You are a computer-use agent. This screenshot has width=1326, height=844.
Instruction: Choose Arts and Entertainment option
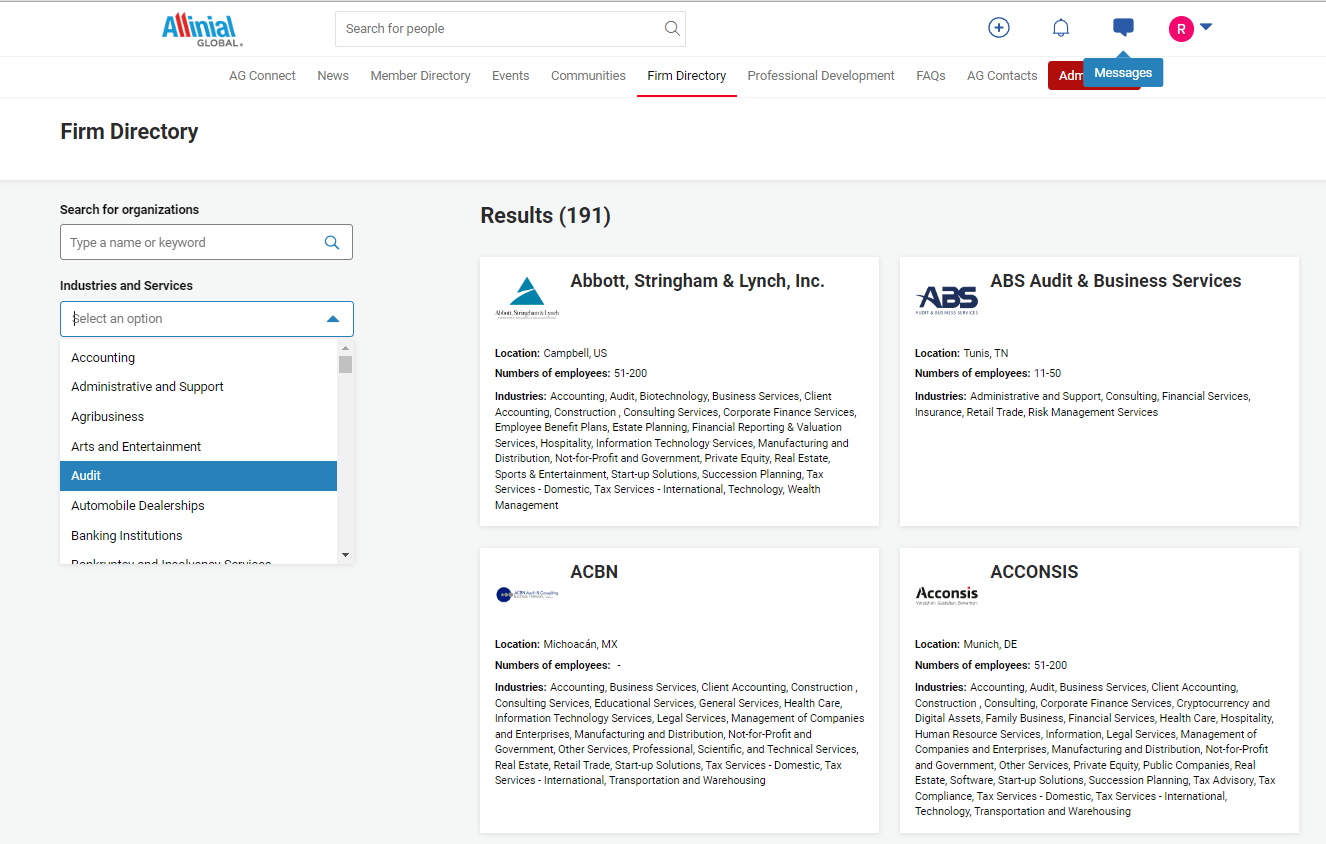[x=198, y=447]
